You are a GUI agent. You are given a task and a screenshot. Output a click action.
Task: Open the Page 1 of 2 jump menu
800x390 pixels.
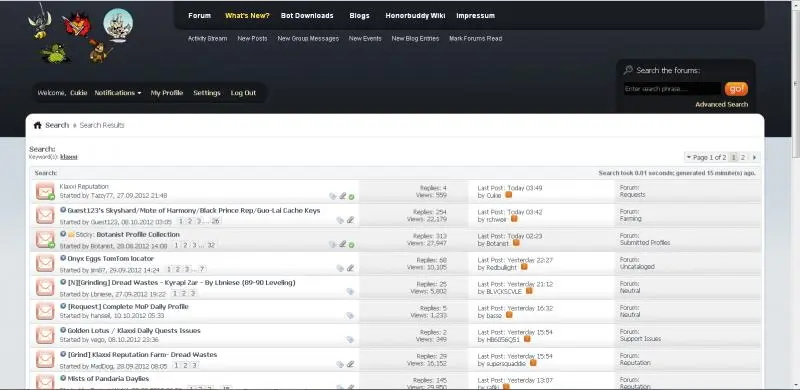706,157
